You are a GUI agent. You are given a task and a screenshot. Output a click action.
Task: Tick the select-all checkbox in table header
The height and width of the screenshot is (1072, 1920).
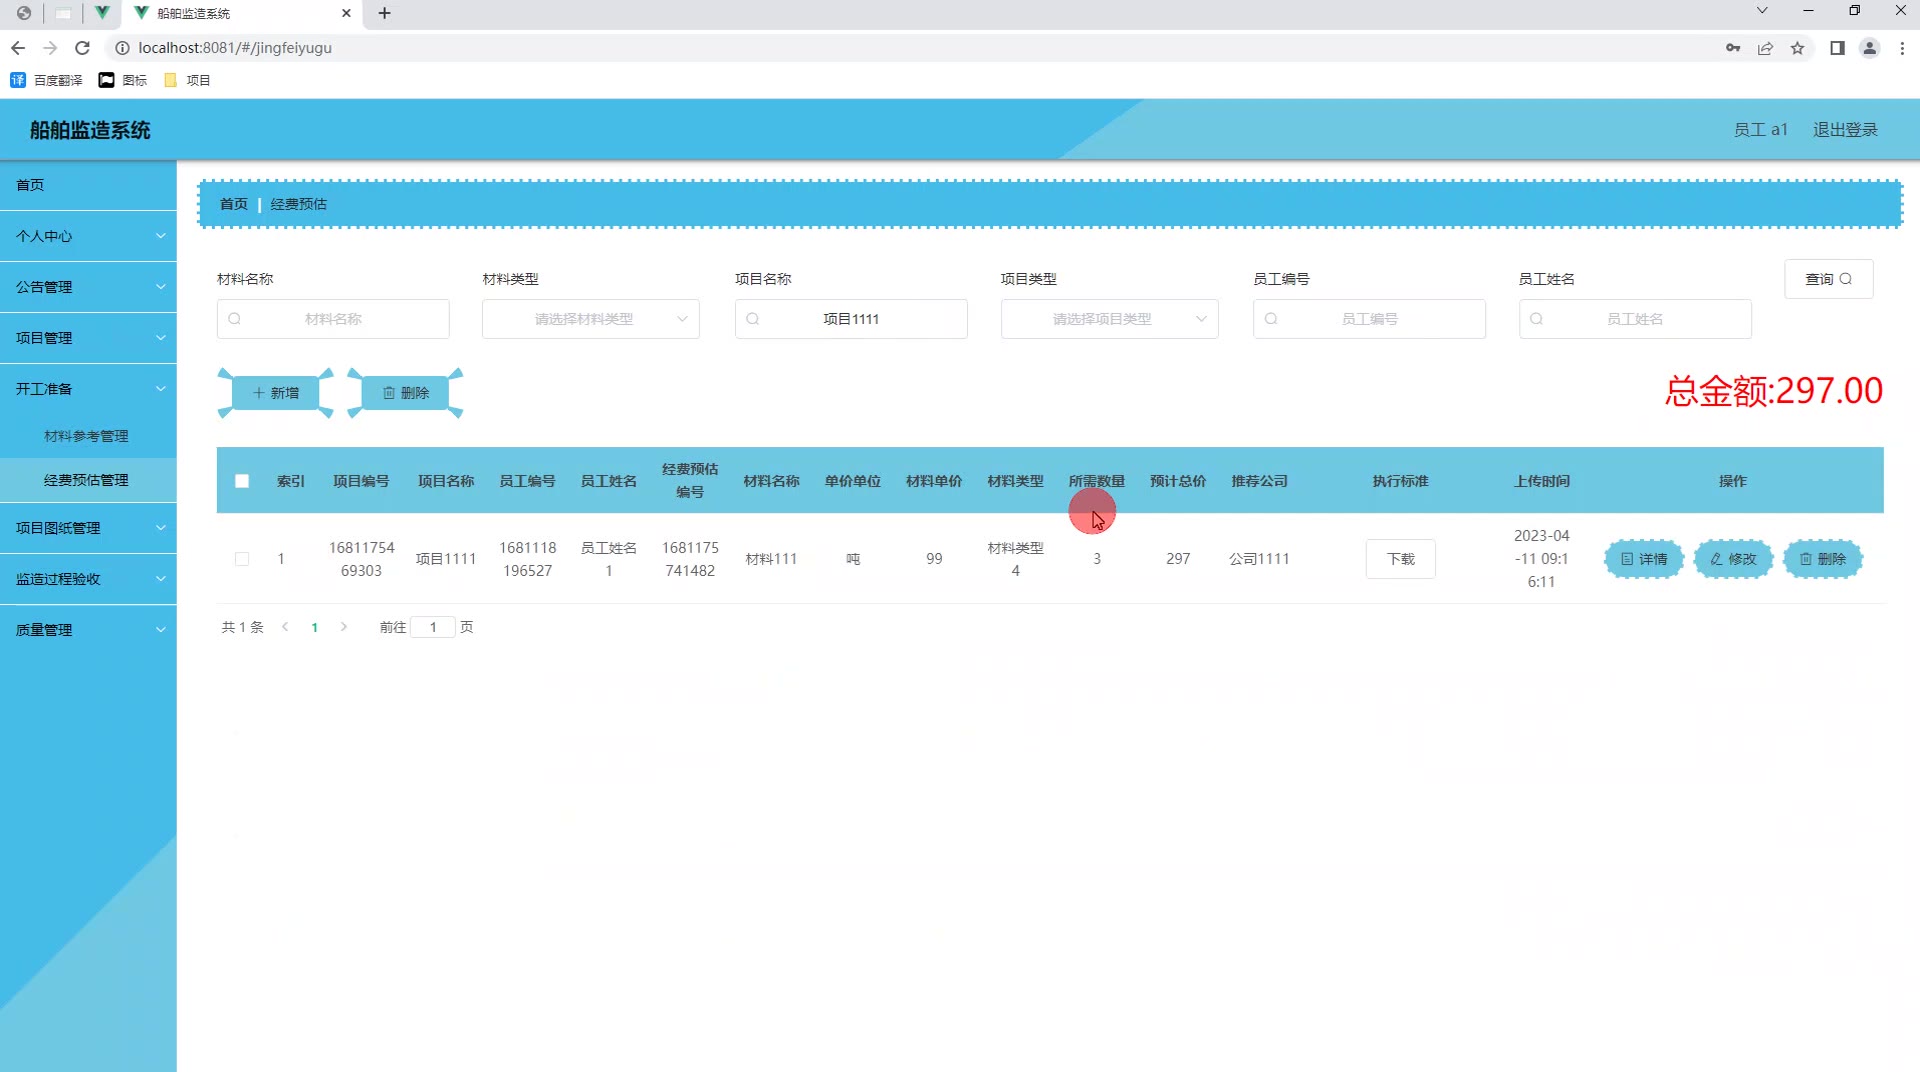242,481
